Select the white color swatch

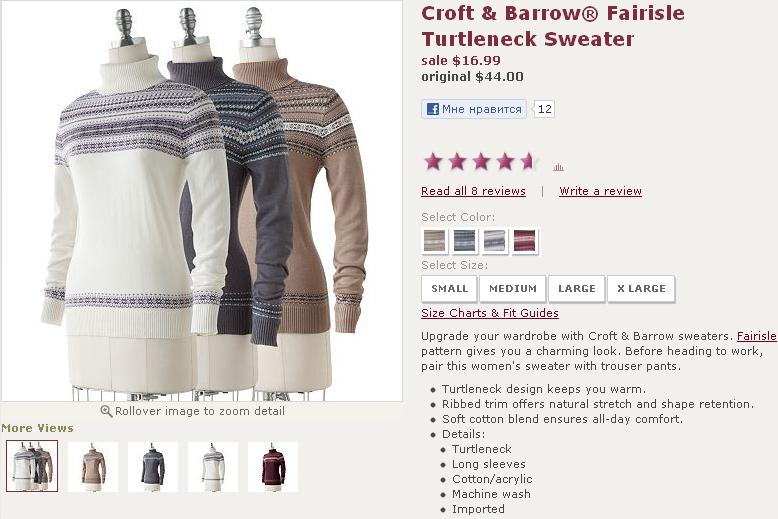tap(495, 241)
